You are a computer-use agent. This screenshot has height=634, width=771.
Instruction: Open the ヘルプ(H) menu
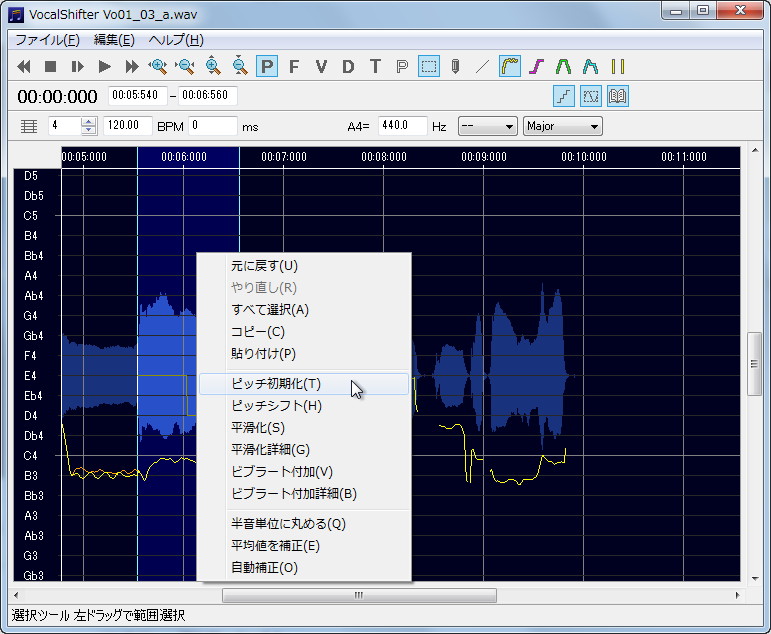click(x=176, y=40)
